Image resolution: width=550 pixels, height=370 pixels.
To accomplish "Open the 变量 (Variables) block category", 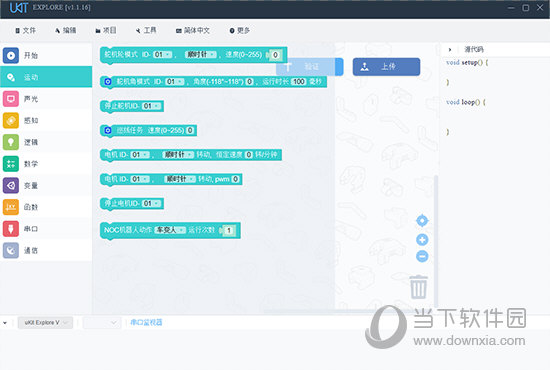I will [46, 185].
